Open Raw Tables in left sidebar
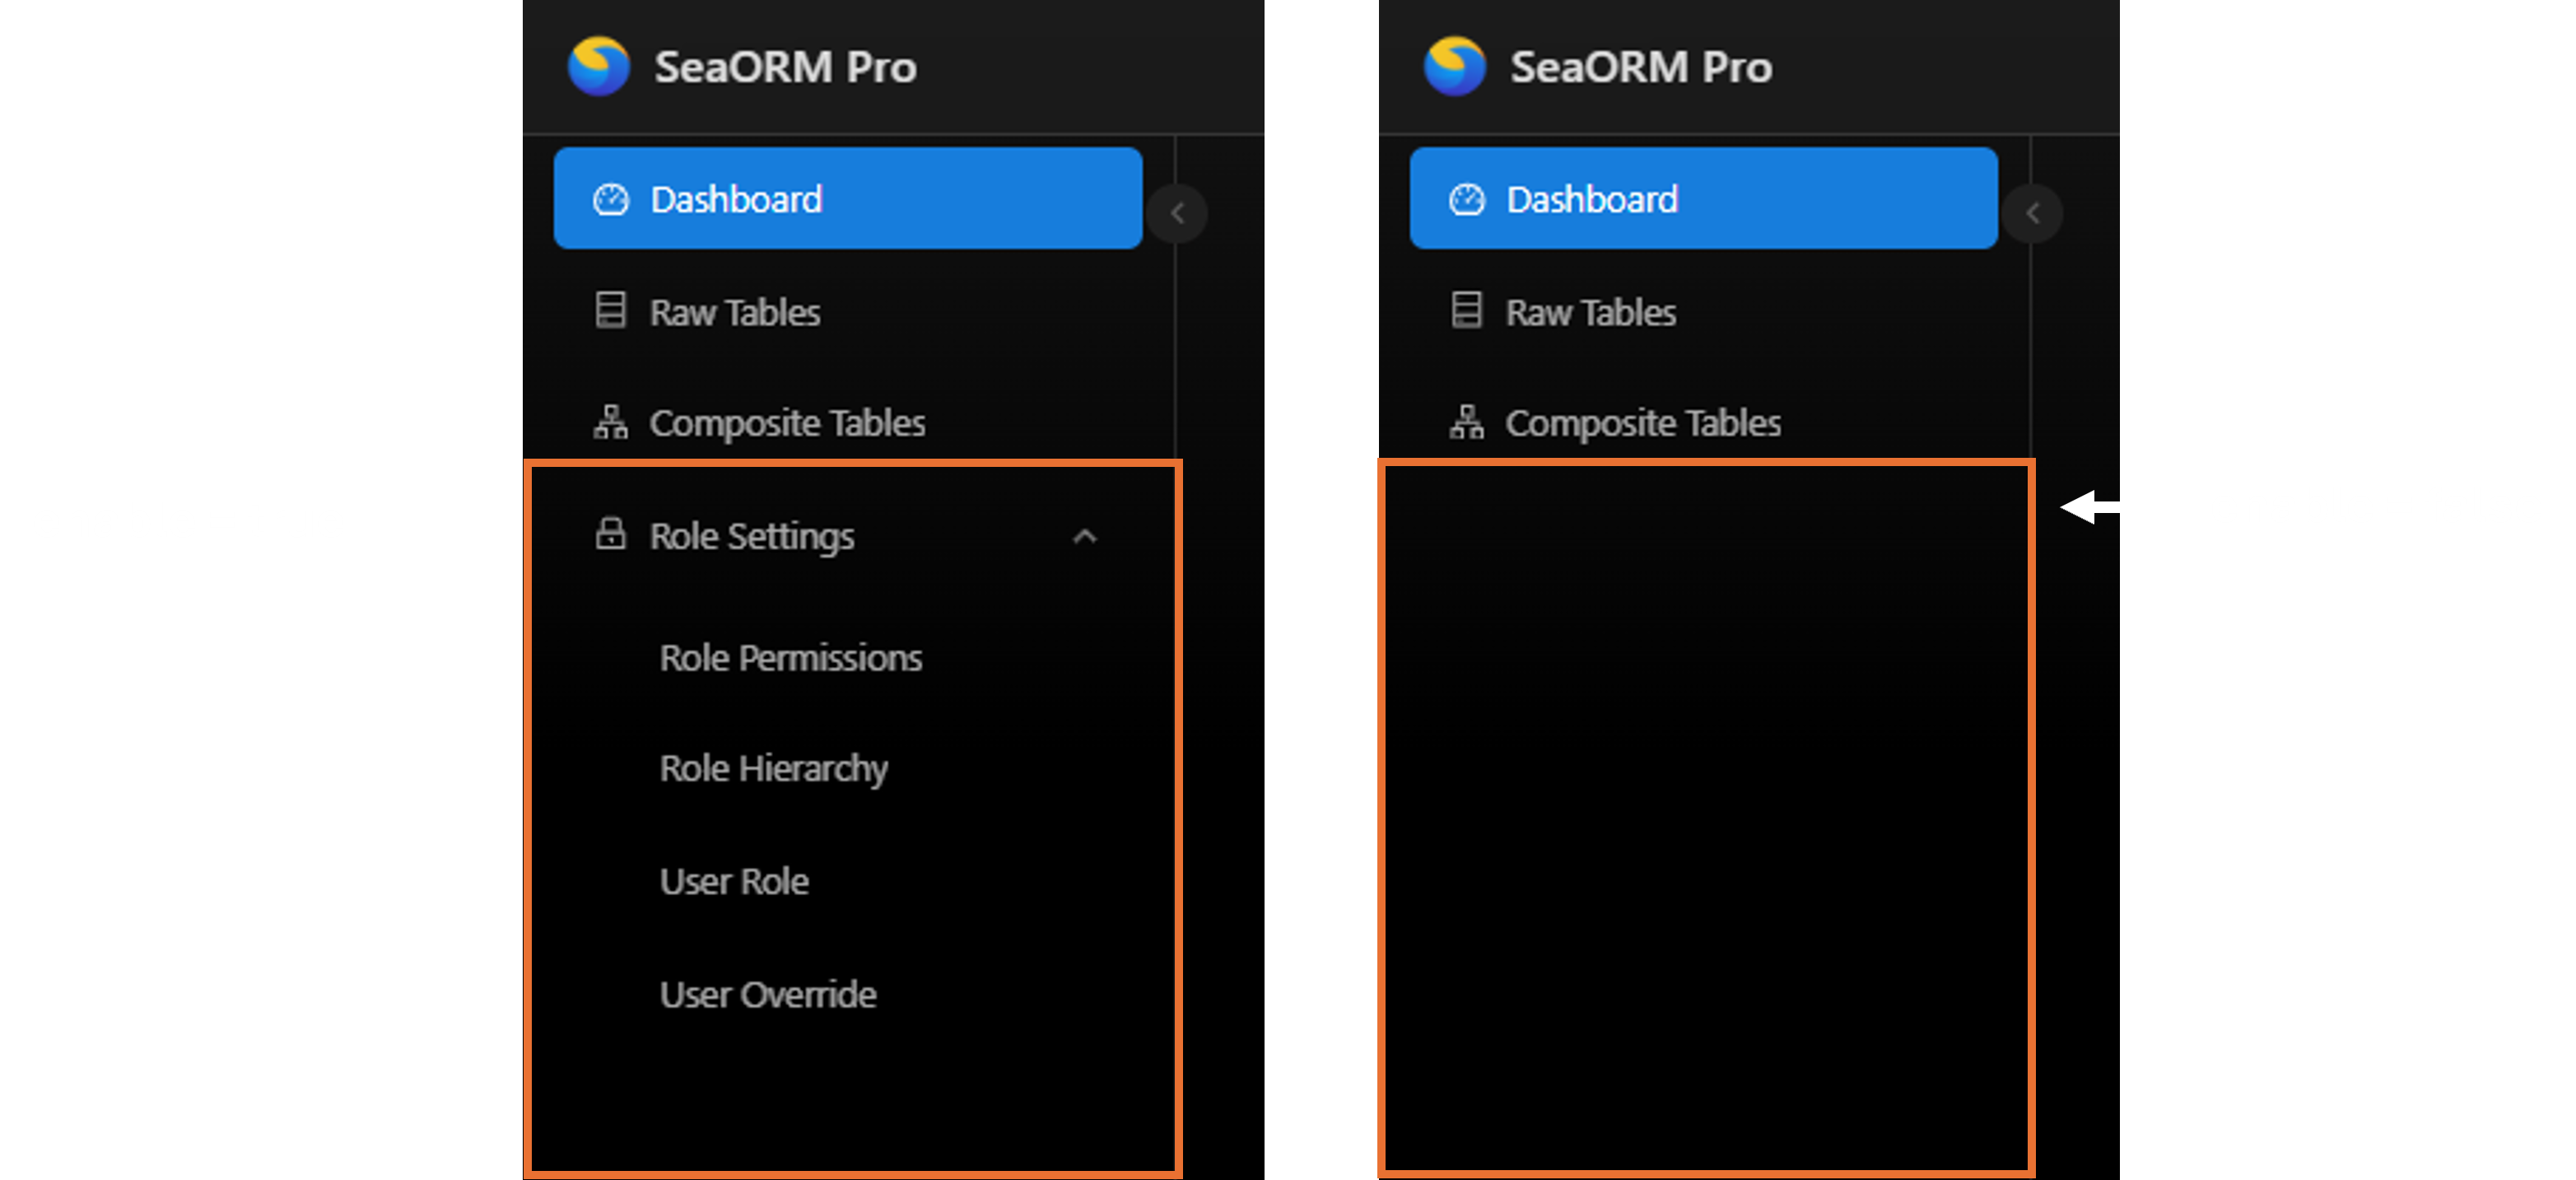The height and width of the screenshot is (1180, 2576). coord(735,312)
